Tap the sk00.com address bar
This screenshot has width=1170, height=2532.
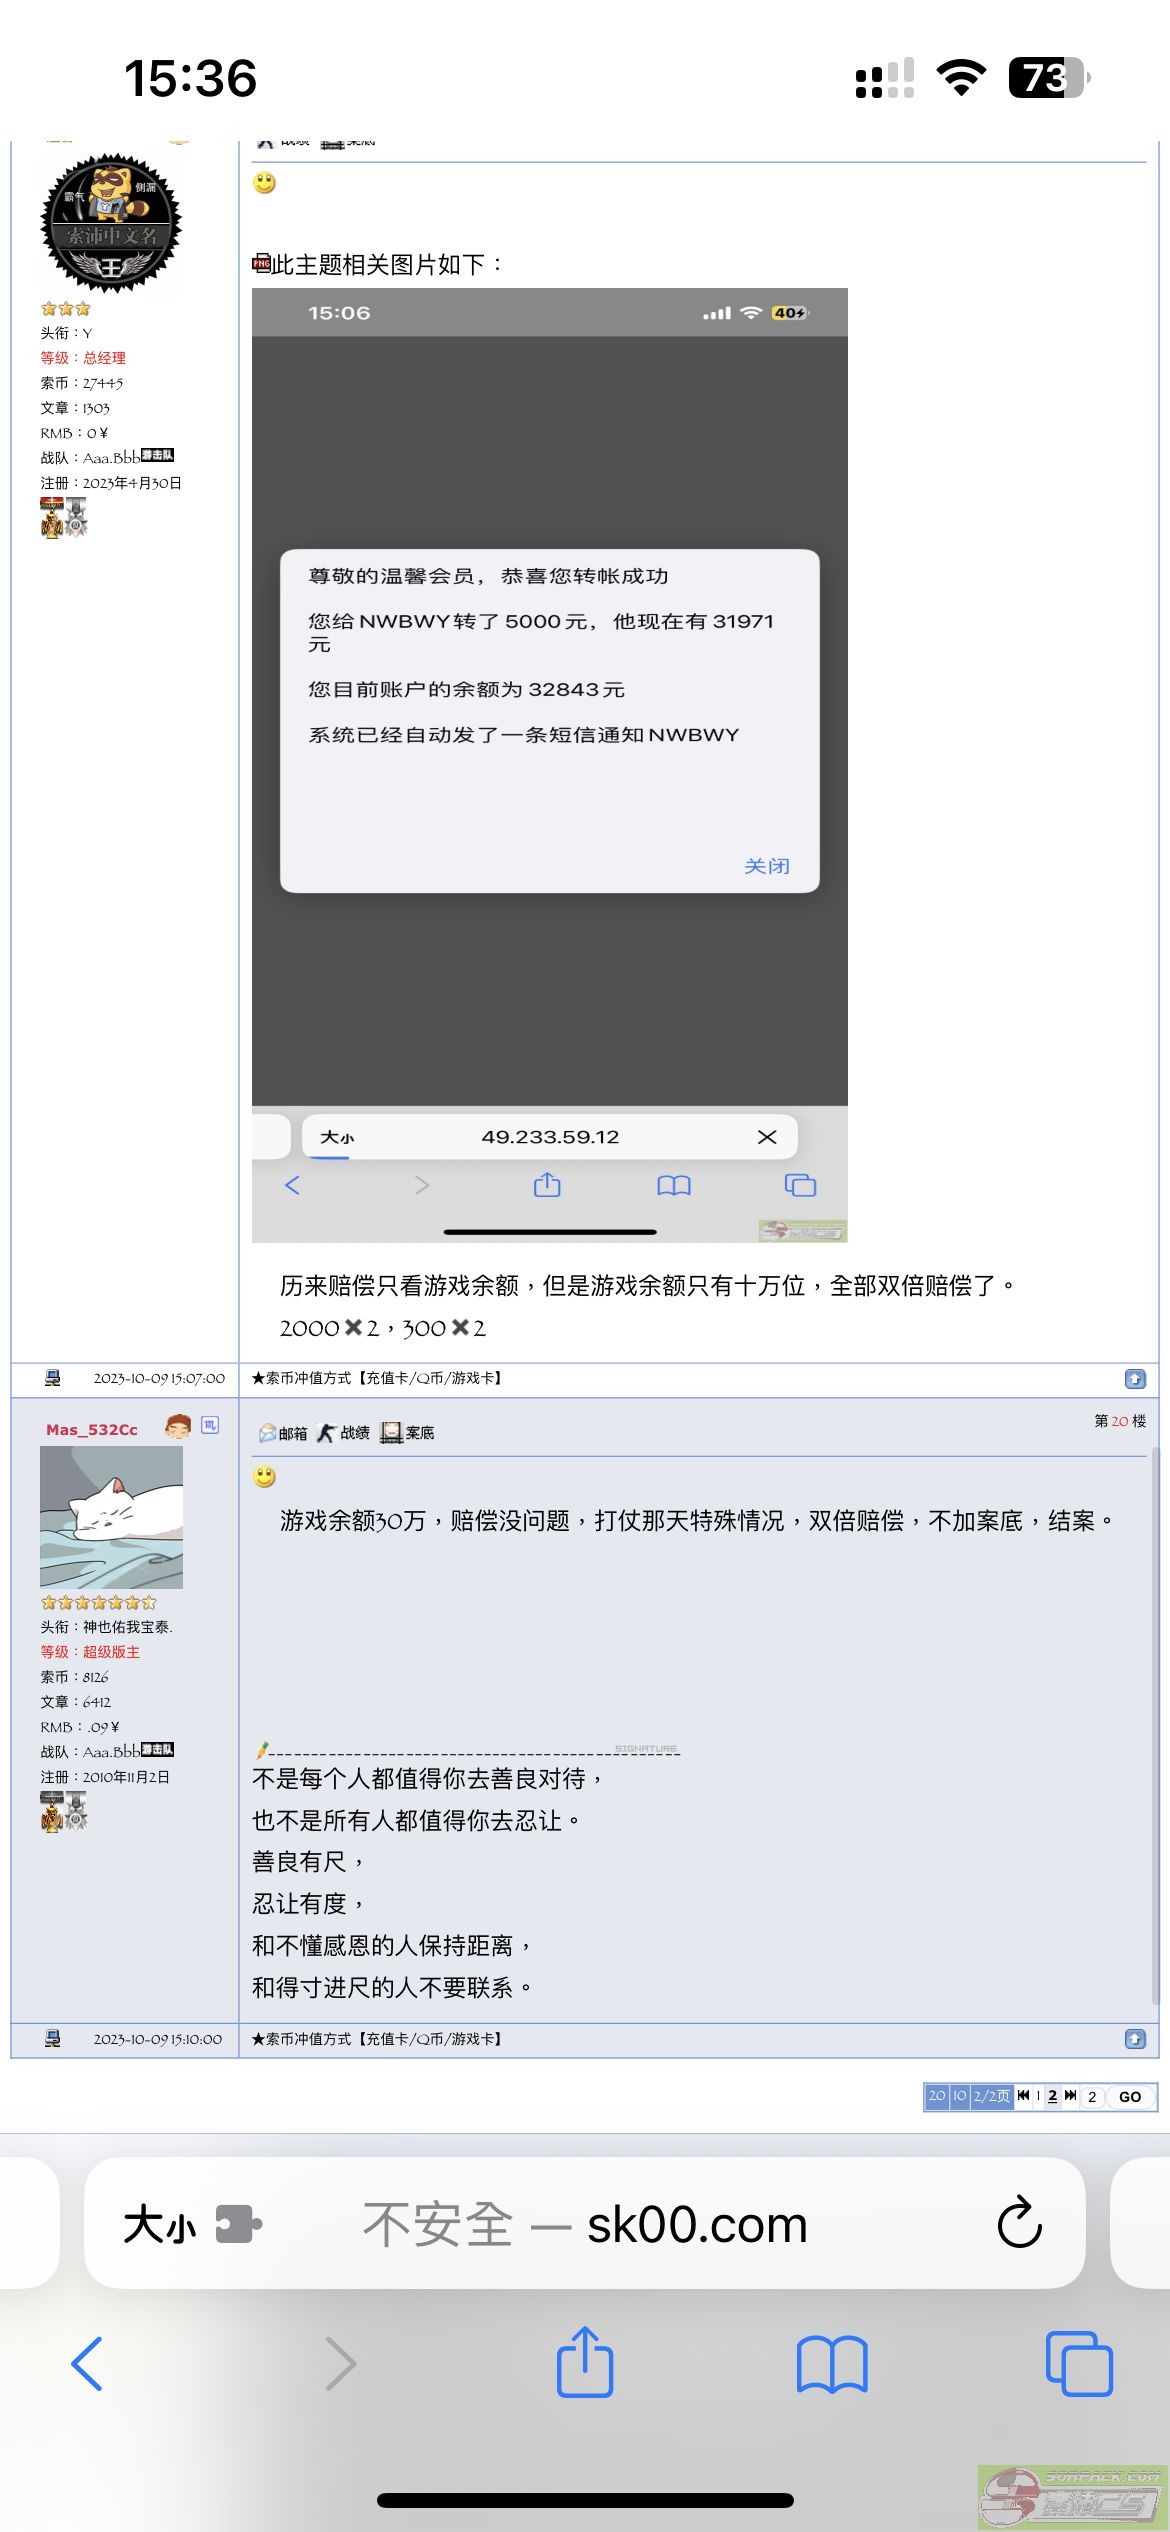585,2224
